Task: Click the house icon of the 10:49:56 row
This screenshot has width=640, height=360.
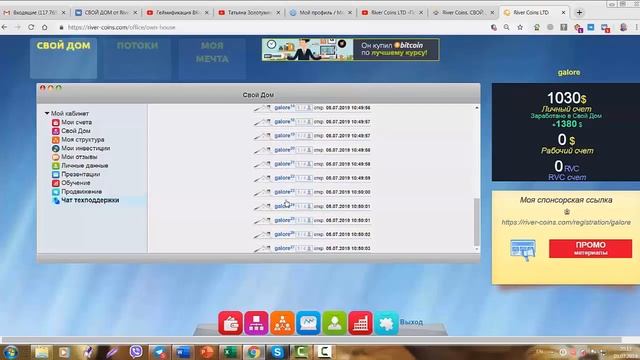Action: 262,108
